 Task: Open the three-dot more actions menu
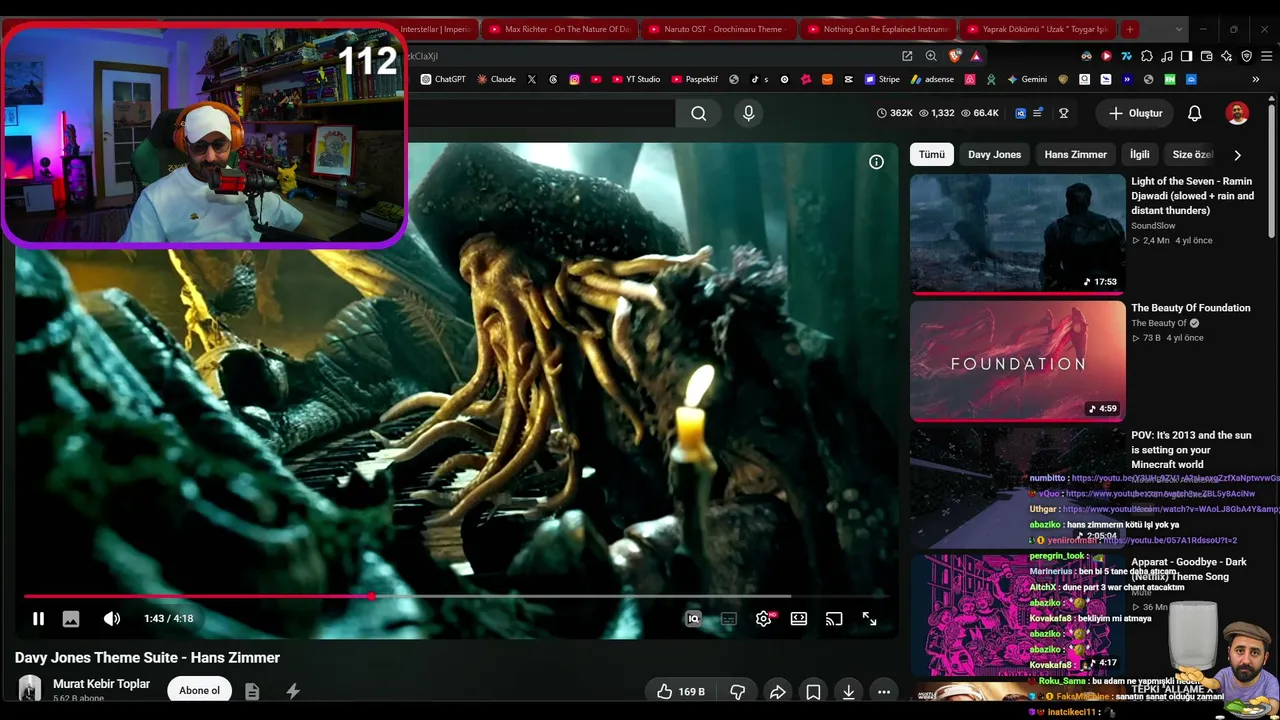coord(884,691)
